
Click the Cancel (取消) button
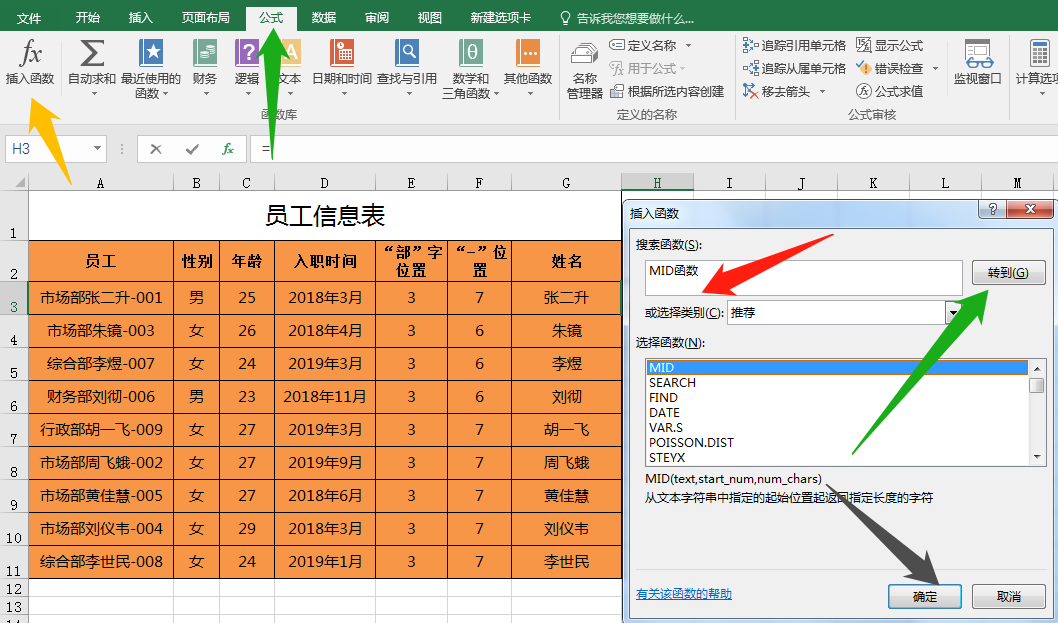(x=1008, y=597)
